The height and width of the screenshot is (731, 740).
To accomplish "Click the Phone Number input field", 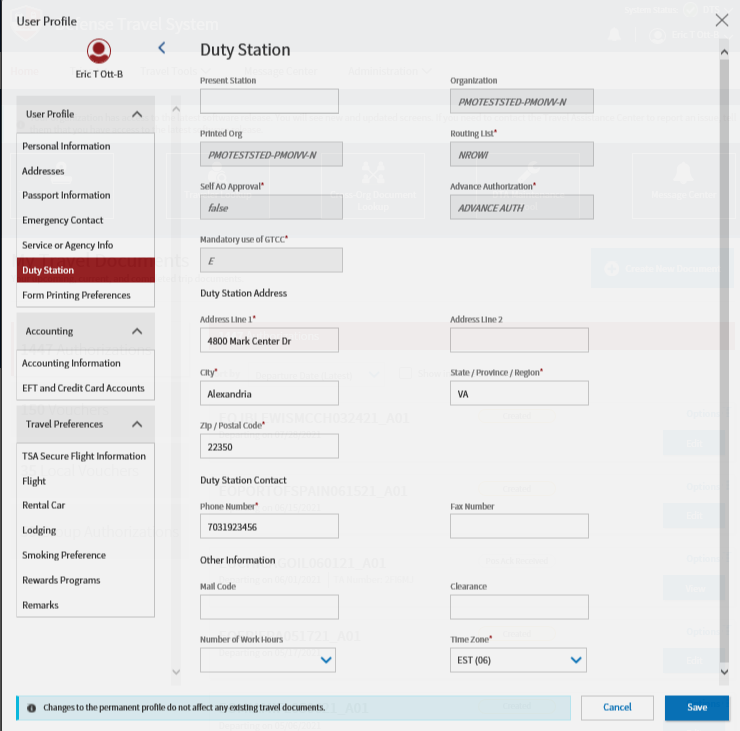I will pyautogui.click(x=269, y=526).
